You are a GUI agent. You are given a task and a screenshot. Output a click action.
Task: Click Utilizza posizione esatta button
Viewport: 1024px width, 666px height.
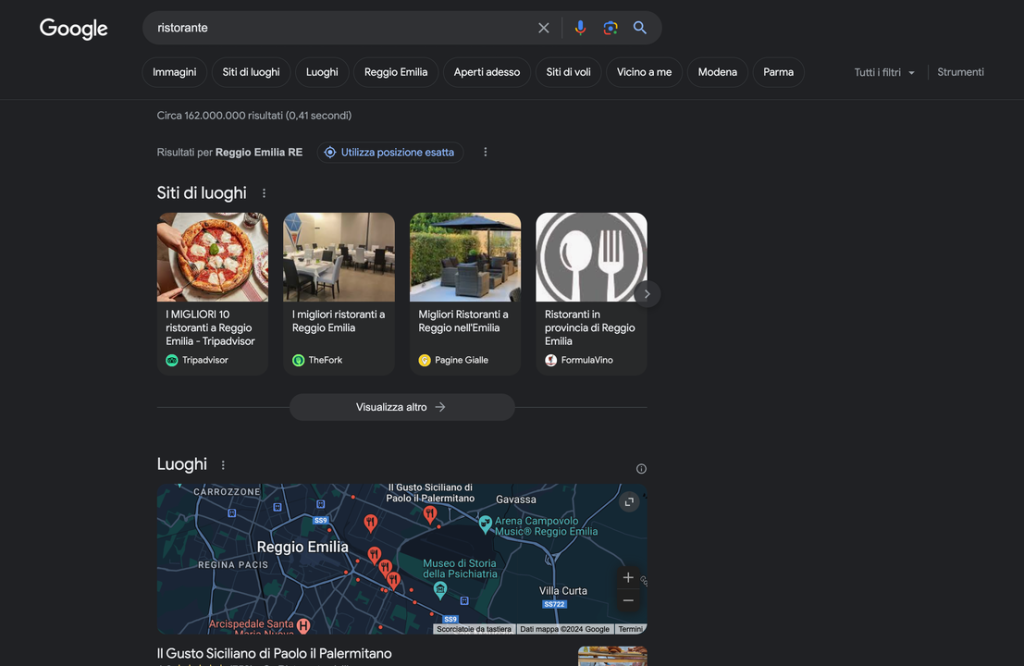tap(390, 152)
